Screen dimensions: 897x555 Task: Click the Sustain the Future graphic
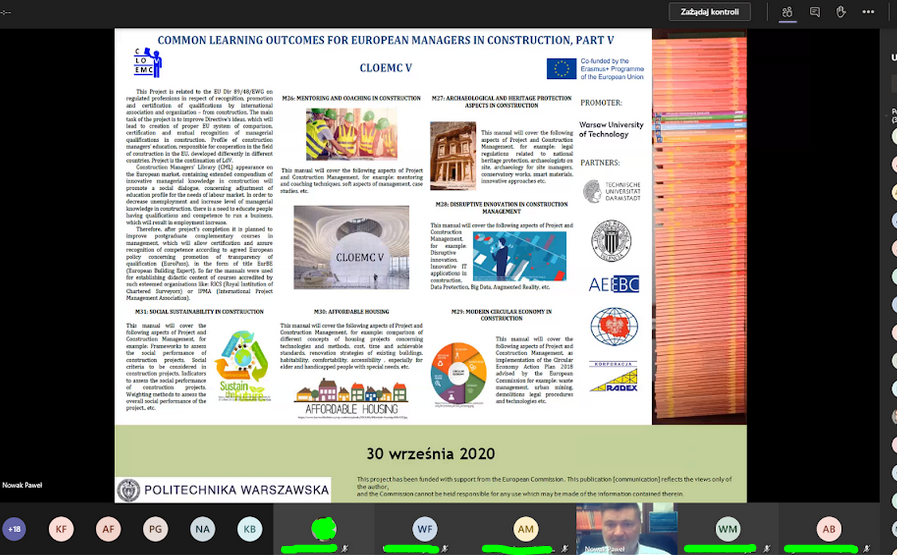coord(242,366)
